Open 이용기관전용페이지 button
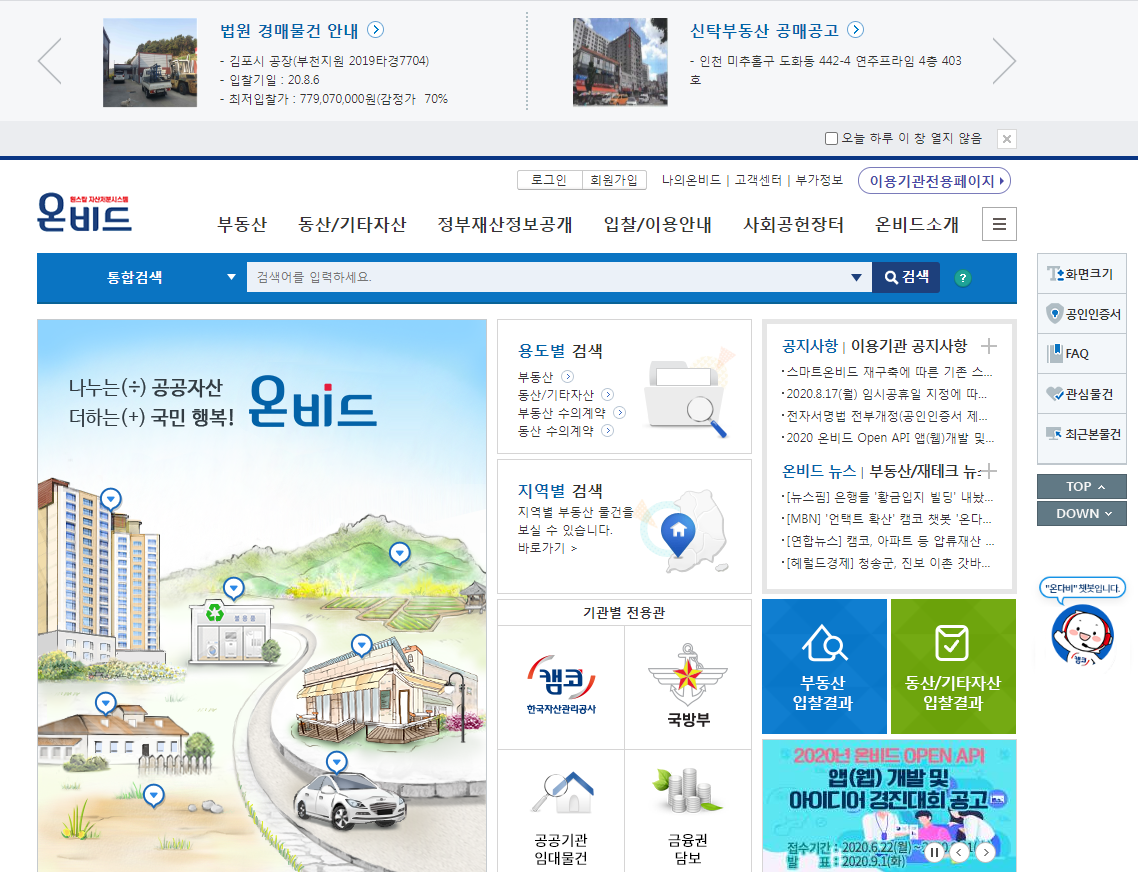Image resolution: width=1138 pixels, height=872 pixels. tap(934, 181)
